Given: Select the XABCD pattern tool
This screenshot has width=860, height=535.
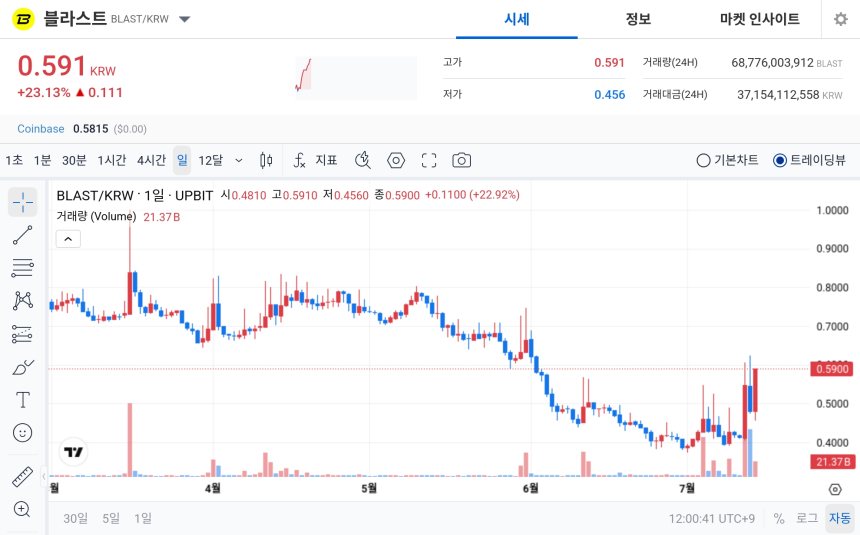Looking at the screenshot, I should pos(22,301).
